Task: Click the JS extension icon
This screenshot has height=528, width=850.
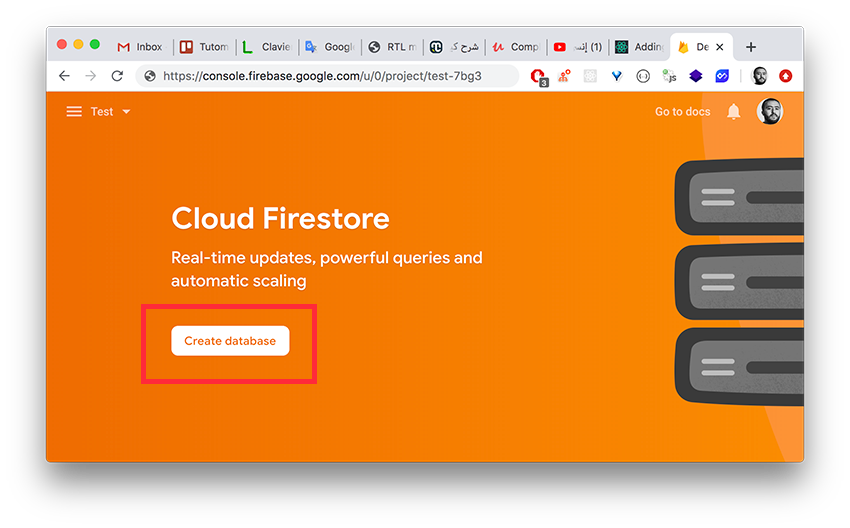Action: [669, 76]
